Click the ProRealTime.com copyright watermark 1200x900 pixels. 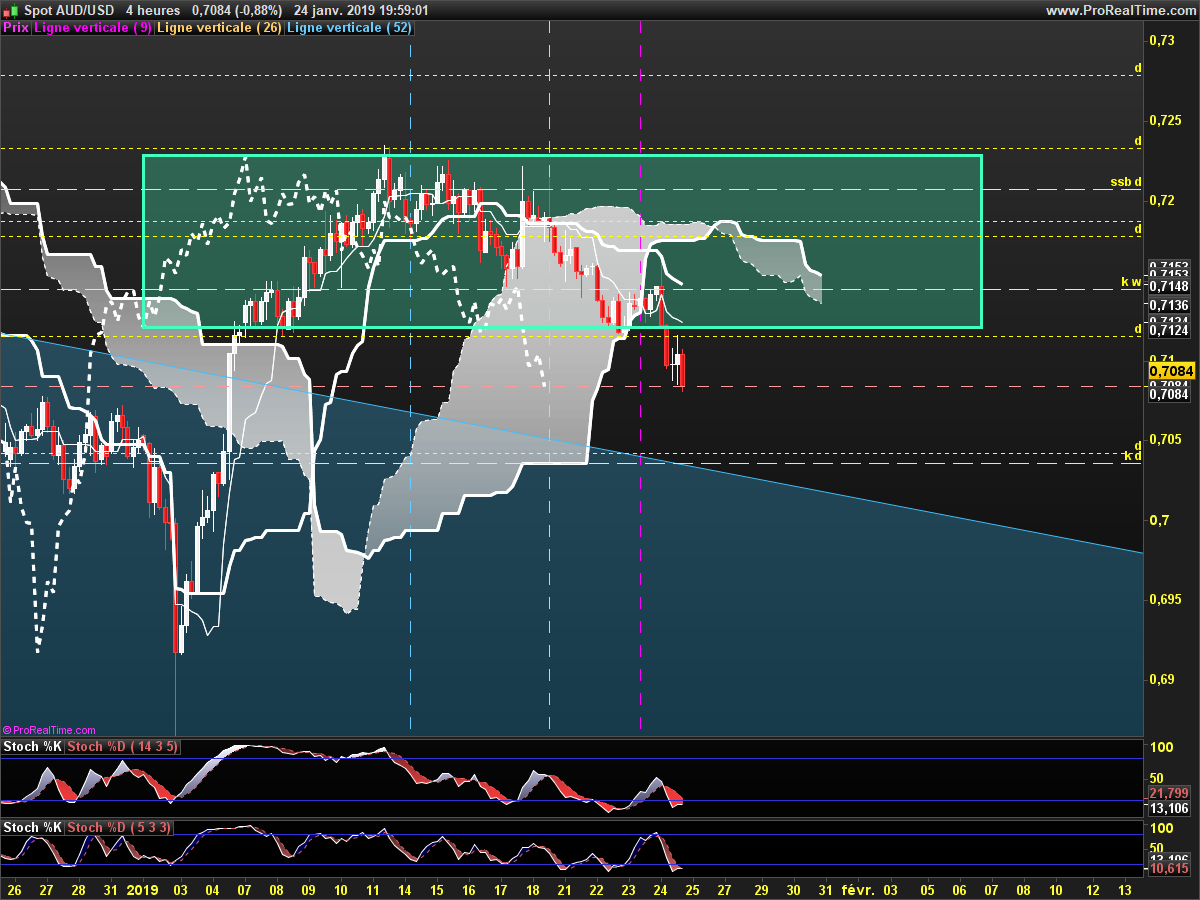tap(50, 731)
